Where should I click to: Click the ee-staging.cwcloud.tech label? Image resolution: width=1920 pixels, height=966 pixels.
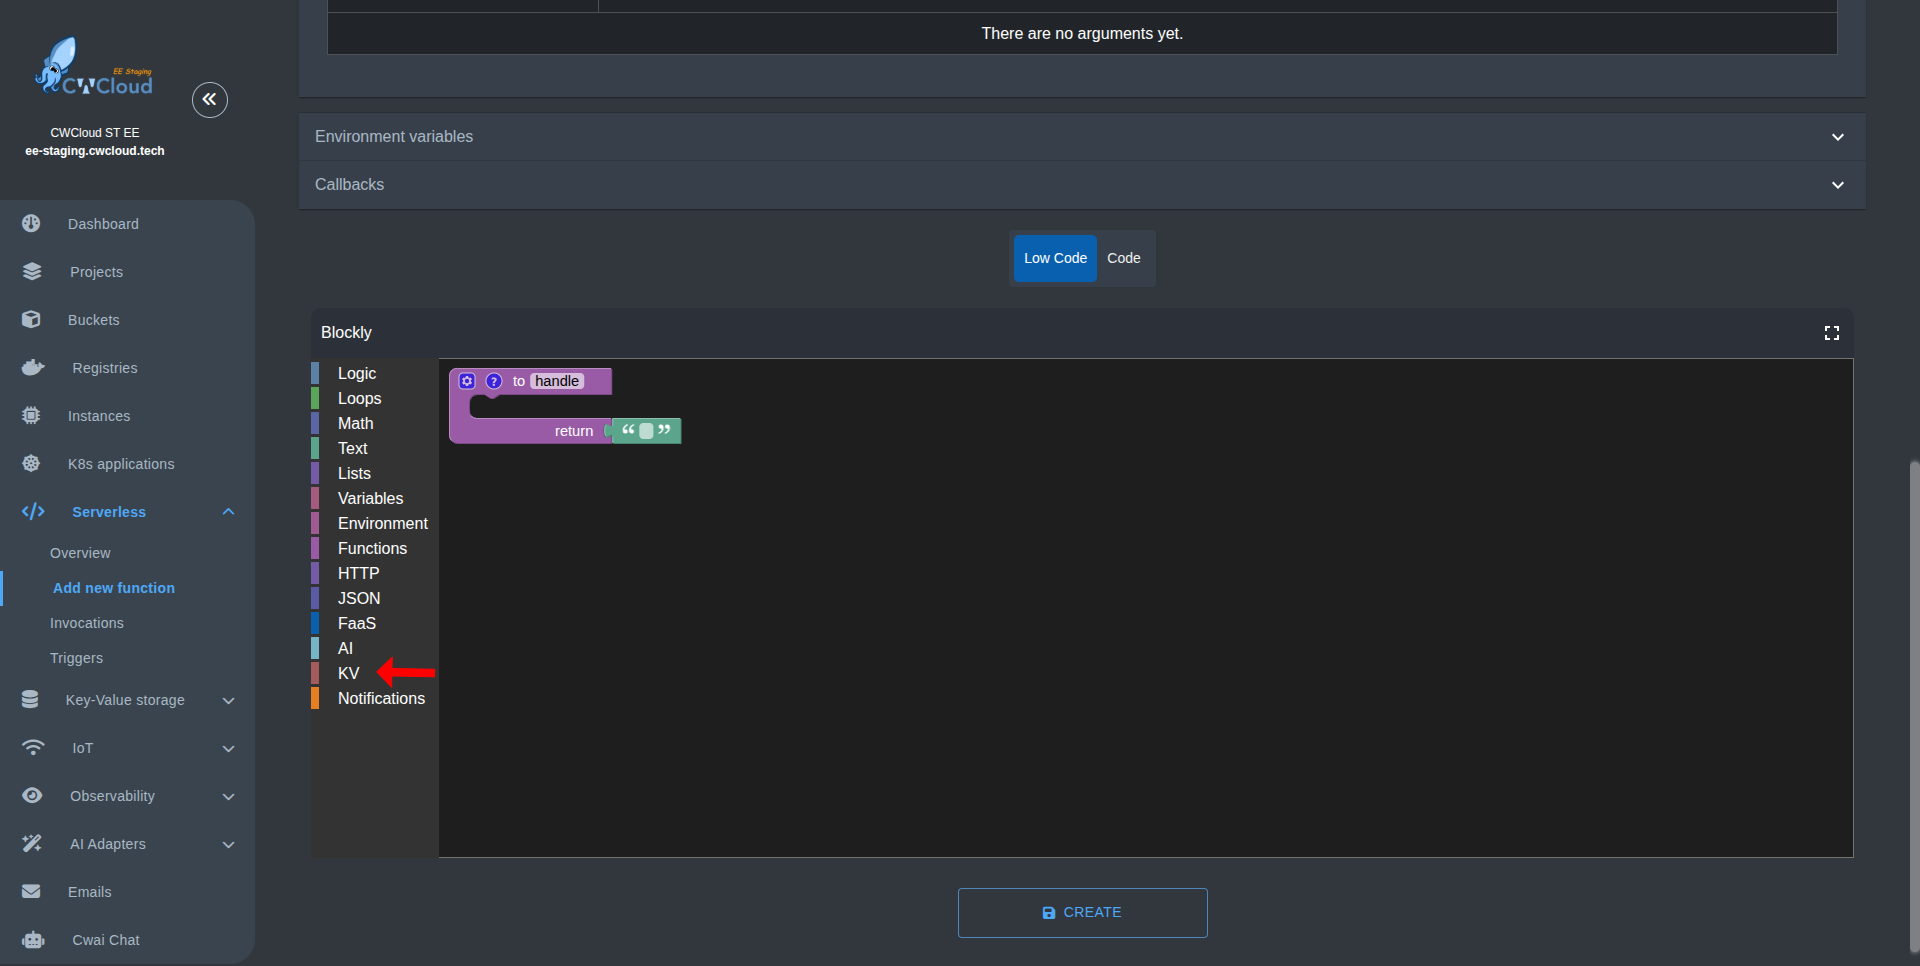pyautogui.click(x=95, y=151)
